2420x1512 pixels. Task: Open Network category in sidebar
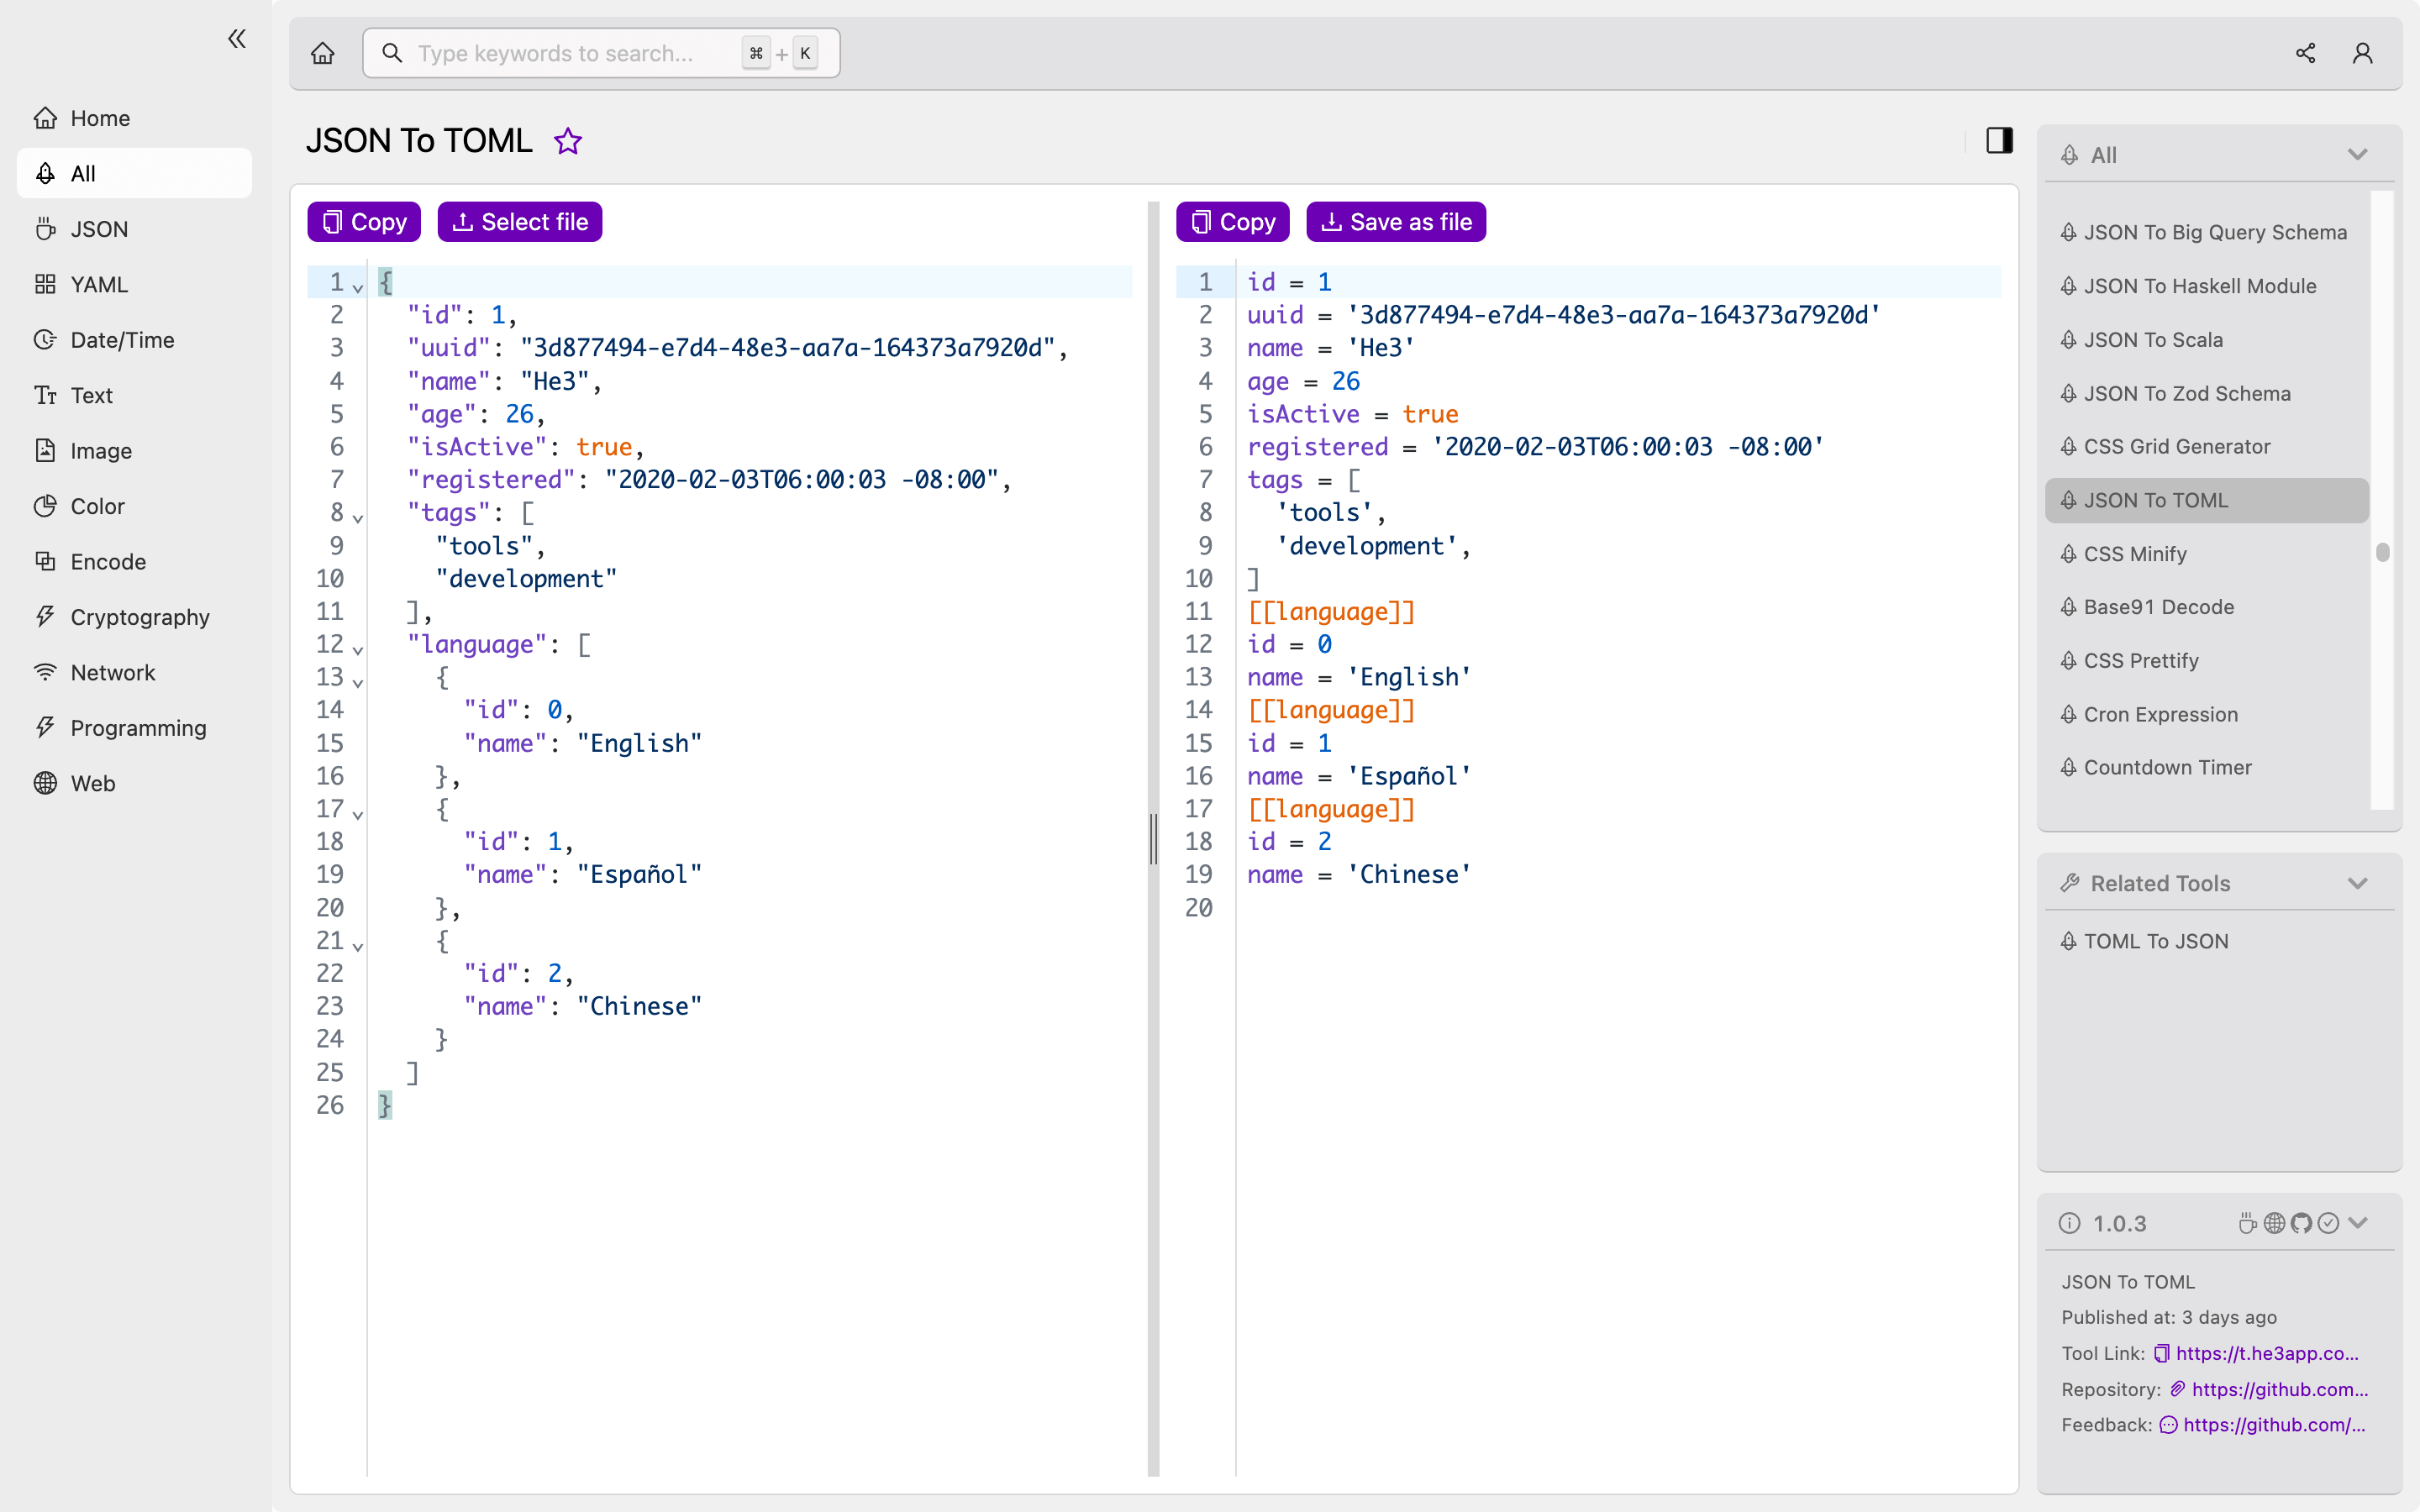click(x=134, y=673)
